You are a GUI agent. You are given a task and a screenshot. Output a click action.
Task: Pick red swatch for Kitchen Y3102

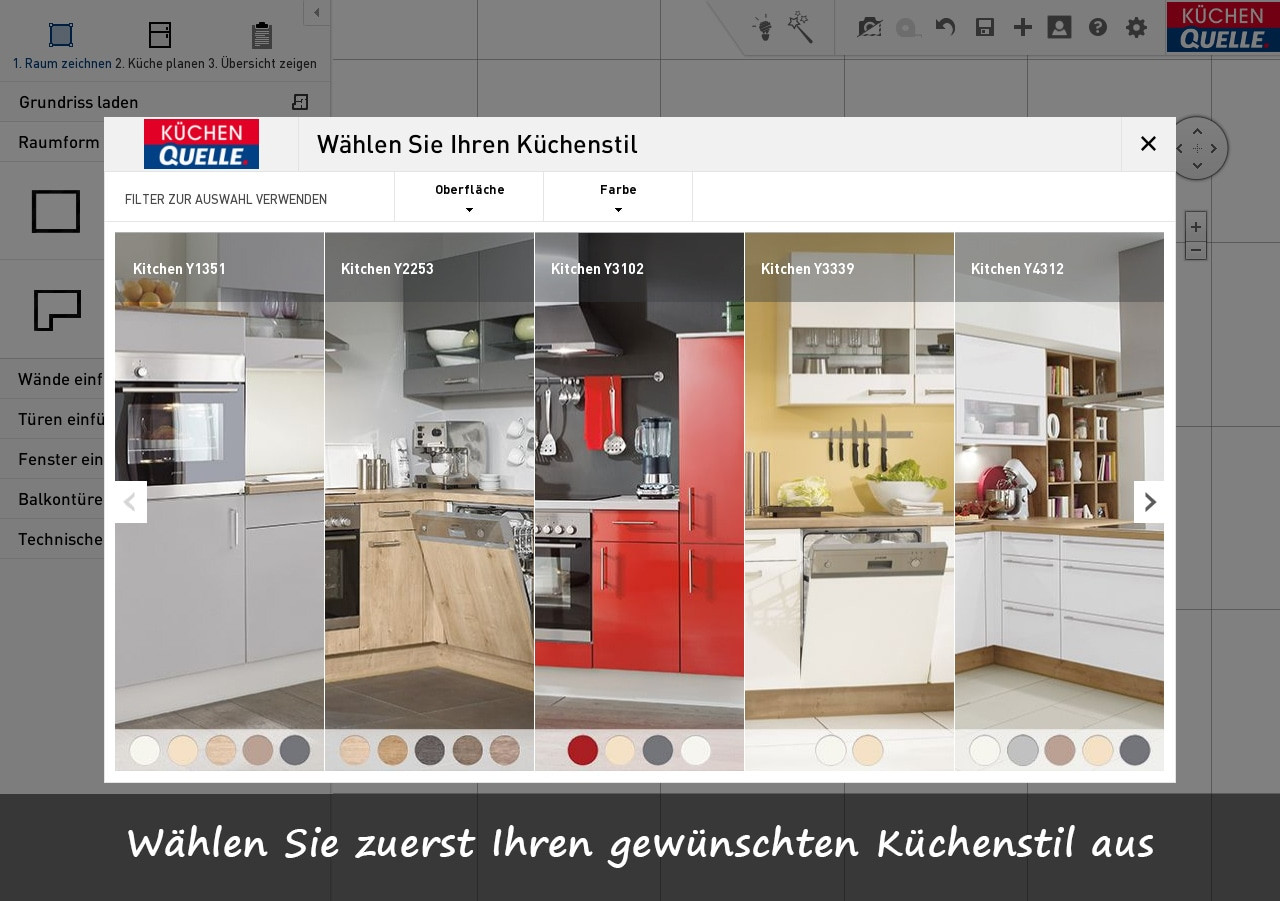583,750
